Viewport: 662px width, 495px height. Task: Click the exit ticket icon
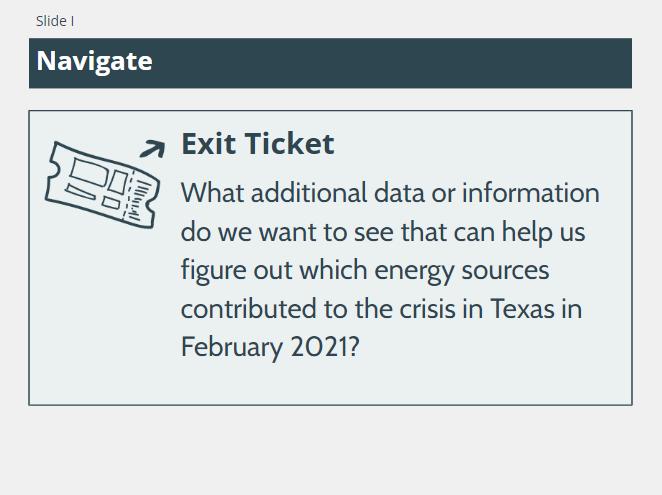pyautogui.click(x=103, y=185)
